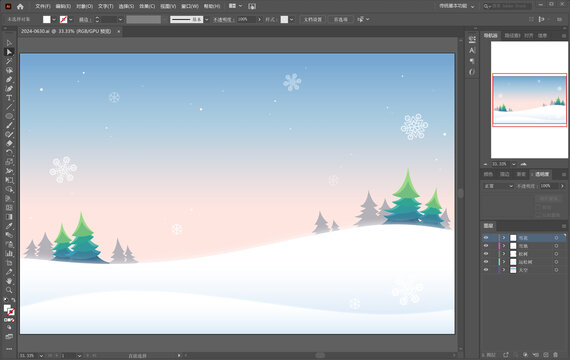
Task: Click the white fill color swatch in toolbar
Action: pyautogui.click(x=7, y=309)
